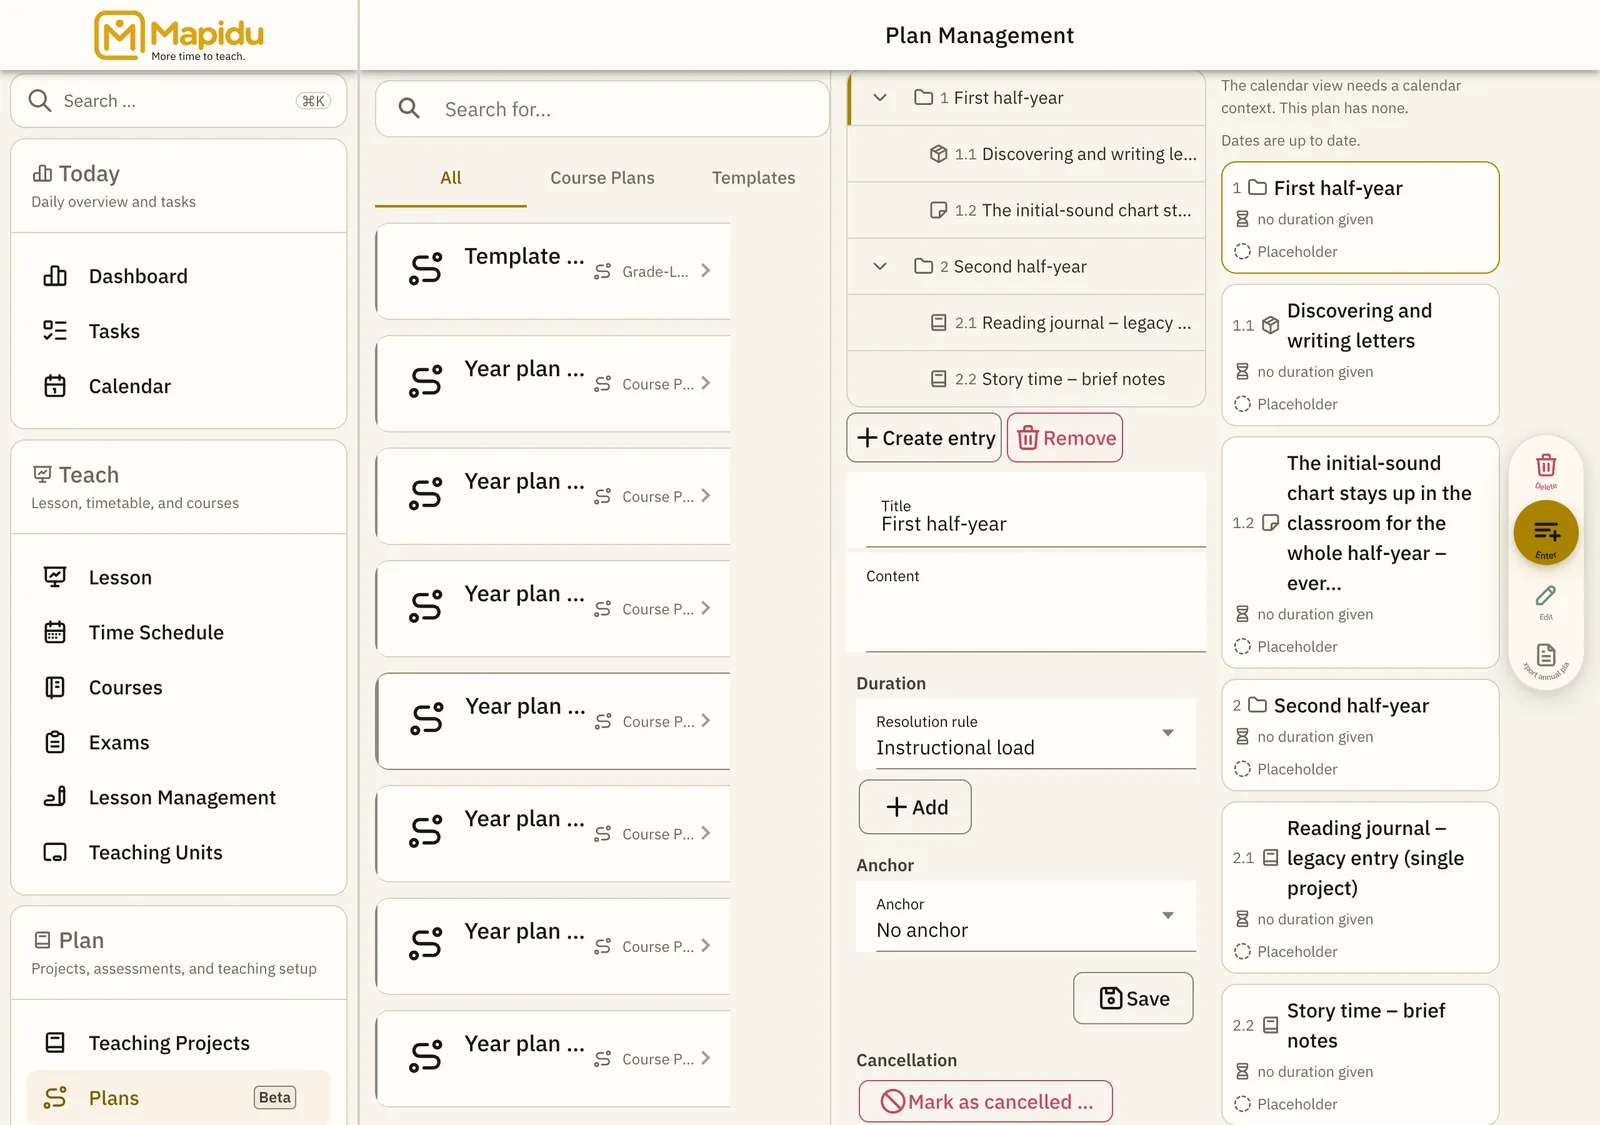Open the Resolution rule dropdown
Viewport: 1600px width, 1125px height.
(x=1026, y=734)
